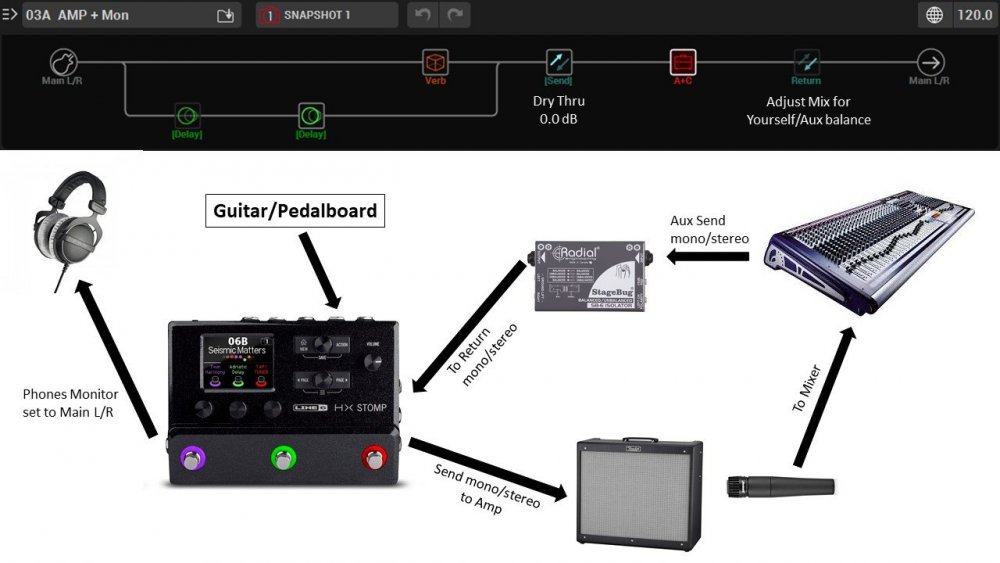
Task: Click the undo arrow button
Action: point(422,15)
